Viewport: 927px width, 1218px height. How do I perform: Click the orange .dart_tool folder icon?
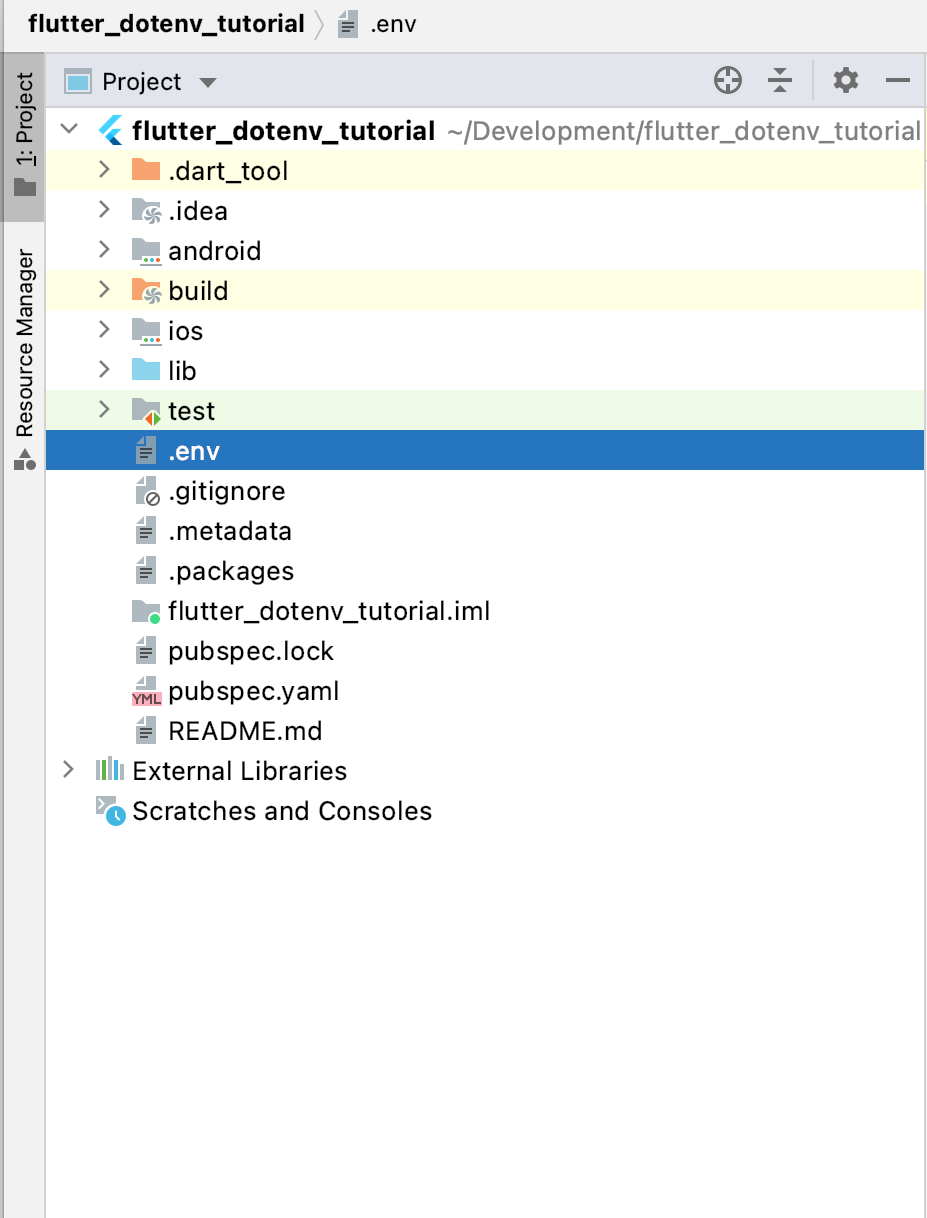(146, 170)
